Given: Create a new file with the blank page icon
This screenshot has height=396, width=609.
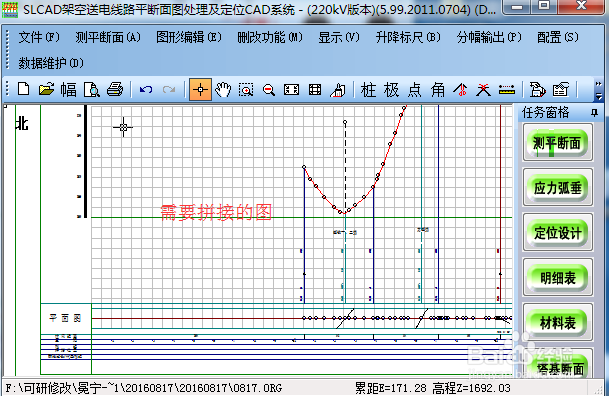Looking at the screenshot, I should coord(24,90).
